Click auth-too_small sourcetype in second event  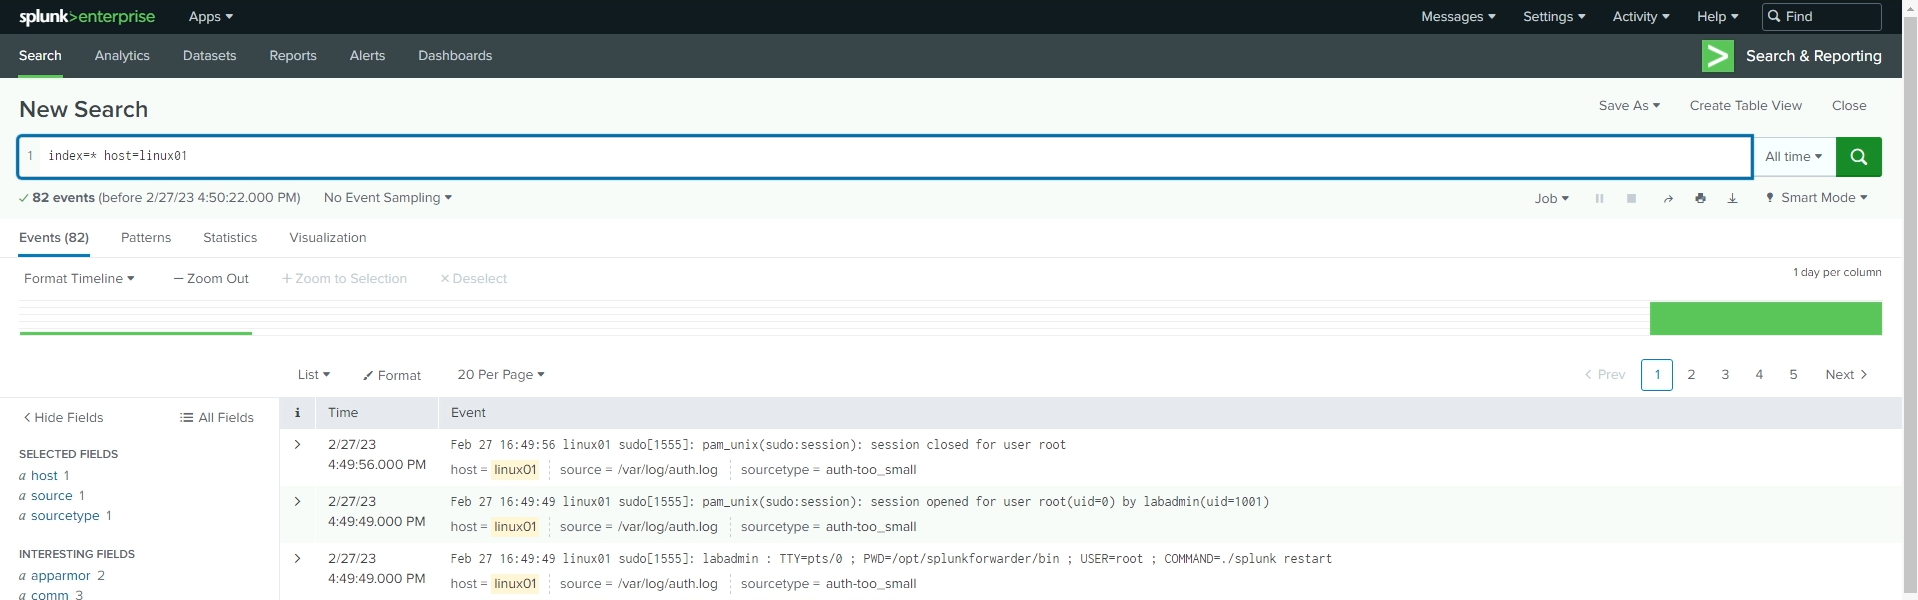tap(871, 527)
